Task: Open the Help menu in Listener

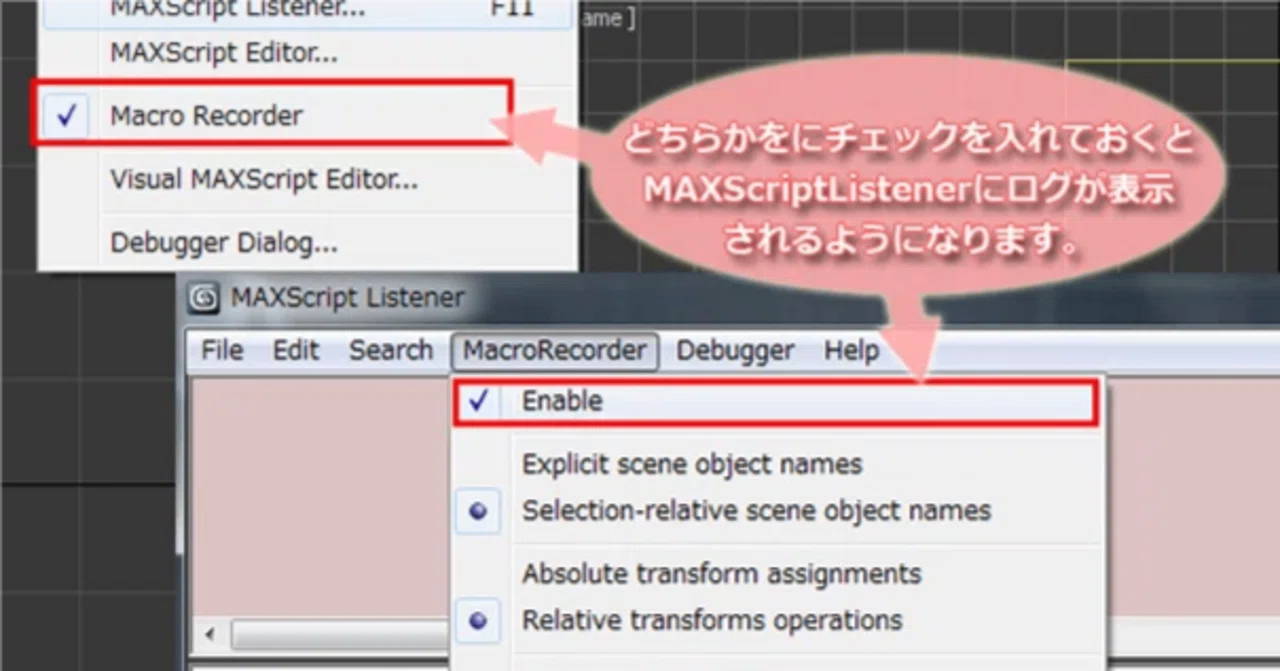Action: coord(851,351)
